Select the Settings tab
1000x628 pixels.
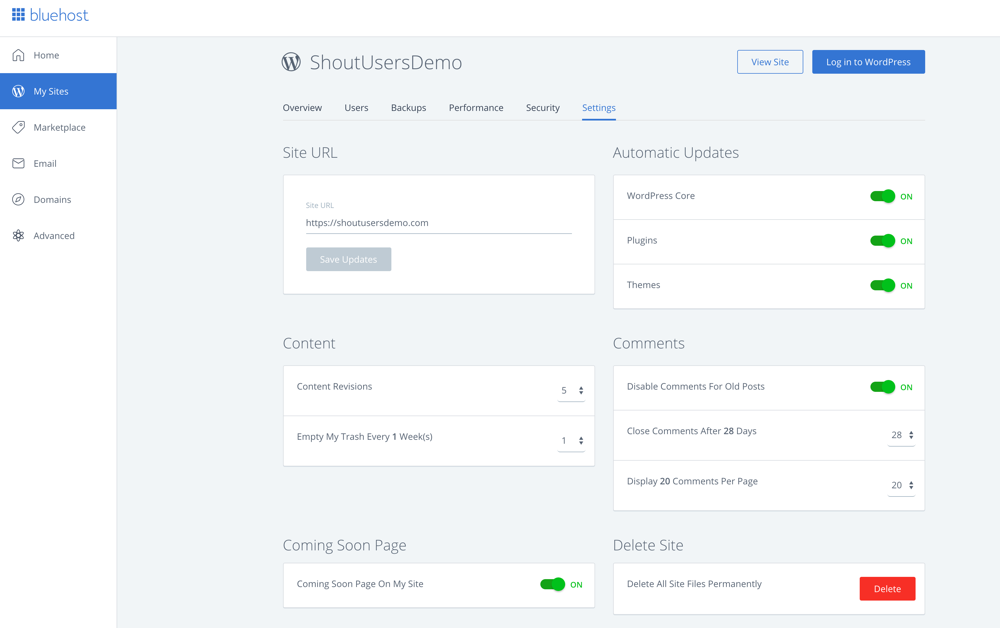click(599, 108)
